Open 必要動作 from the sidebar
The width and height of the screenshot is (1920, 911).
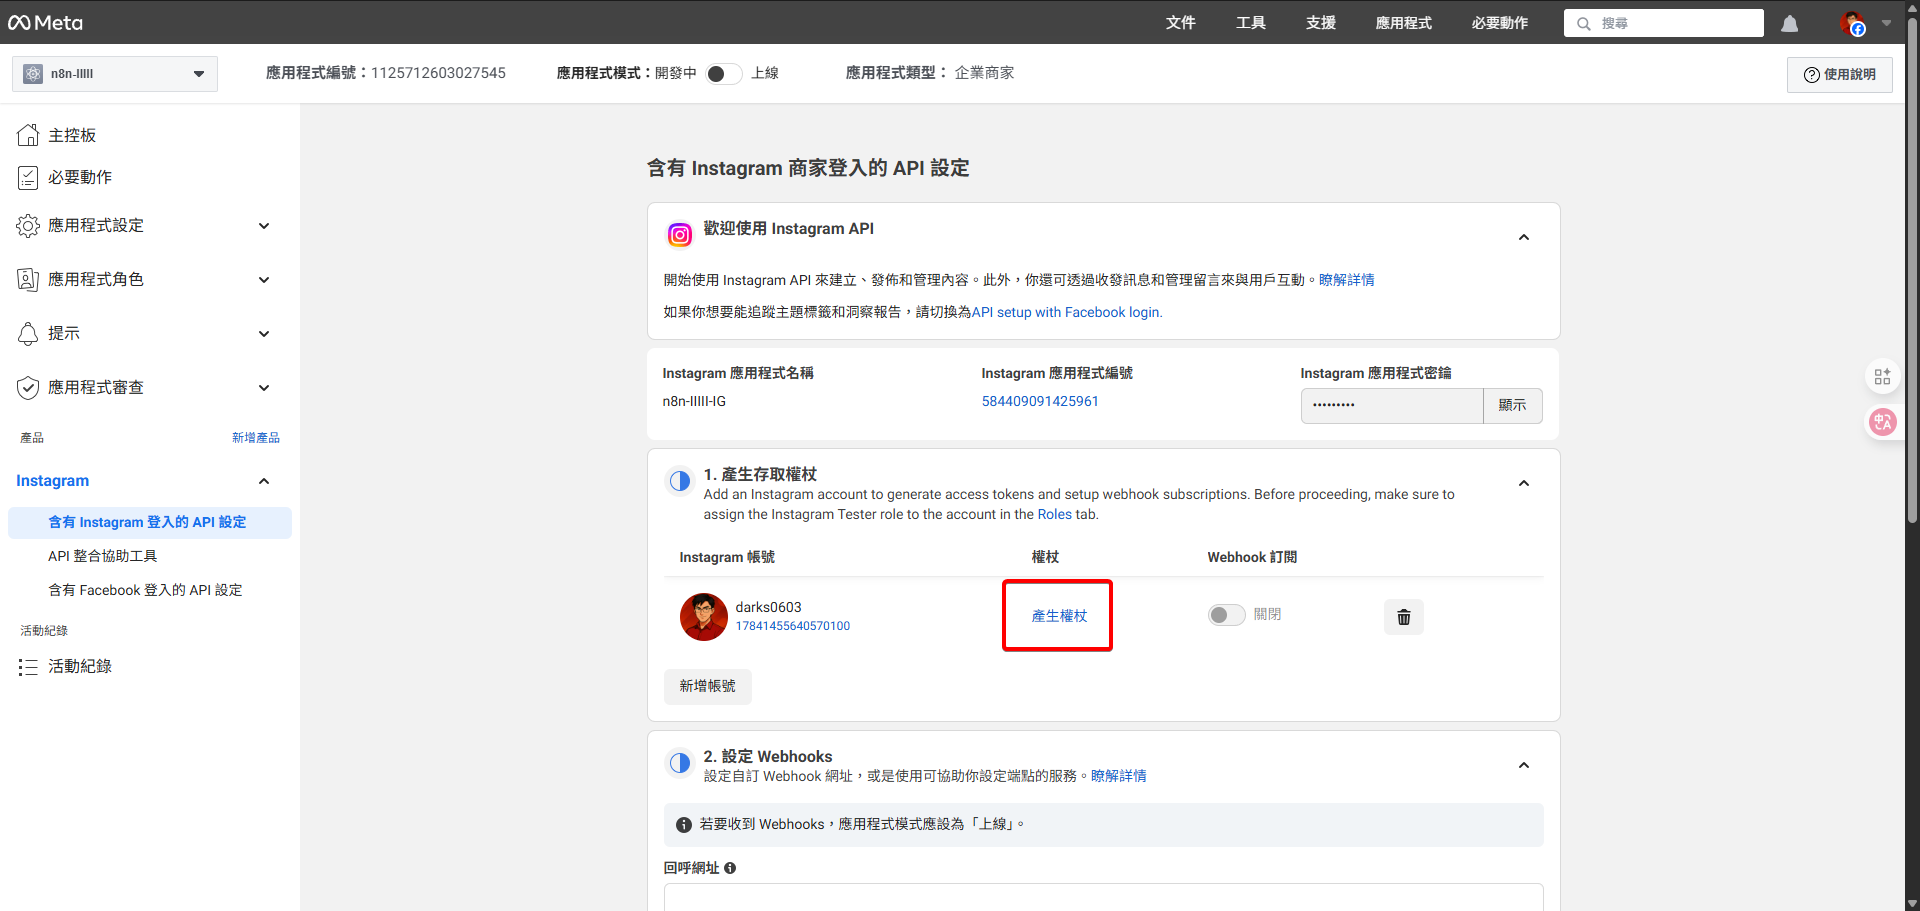coord(80,177)
